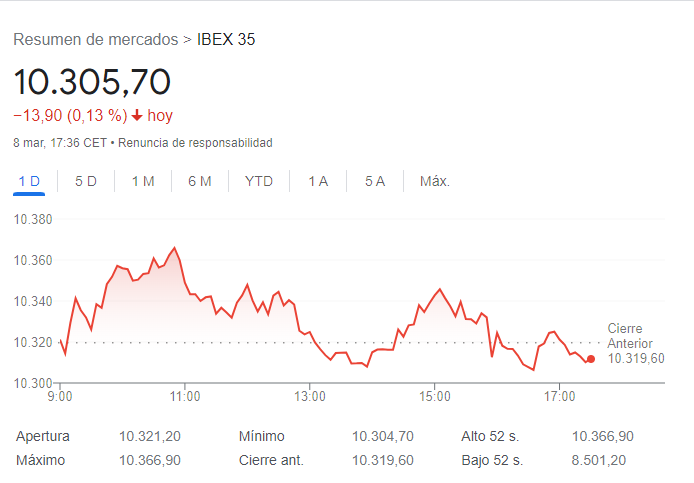The image size is (694, 483).
Task: Select the 1 D time range tab
Action: tap(29, 181)
